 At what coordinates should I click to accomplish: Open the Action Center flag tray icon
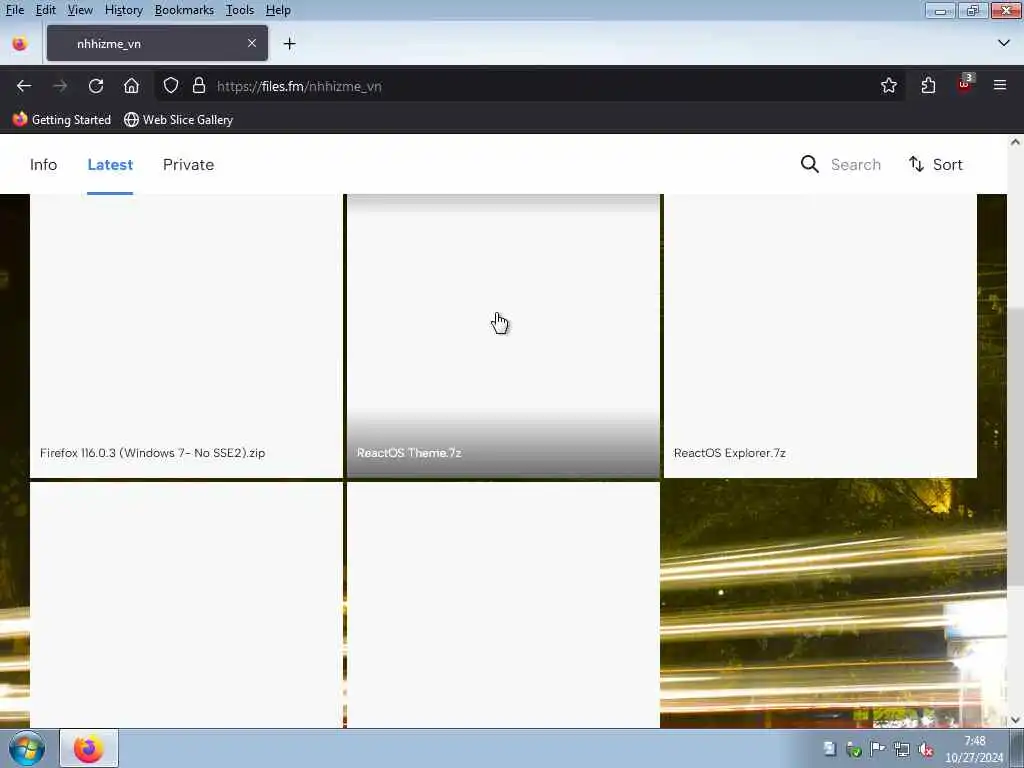point(877,749)
